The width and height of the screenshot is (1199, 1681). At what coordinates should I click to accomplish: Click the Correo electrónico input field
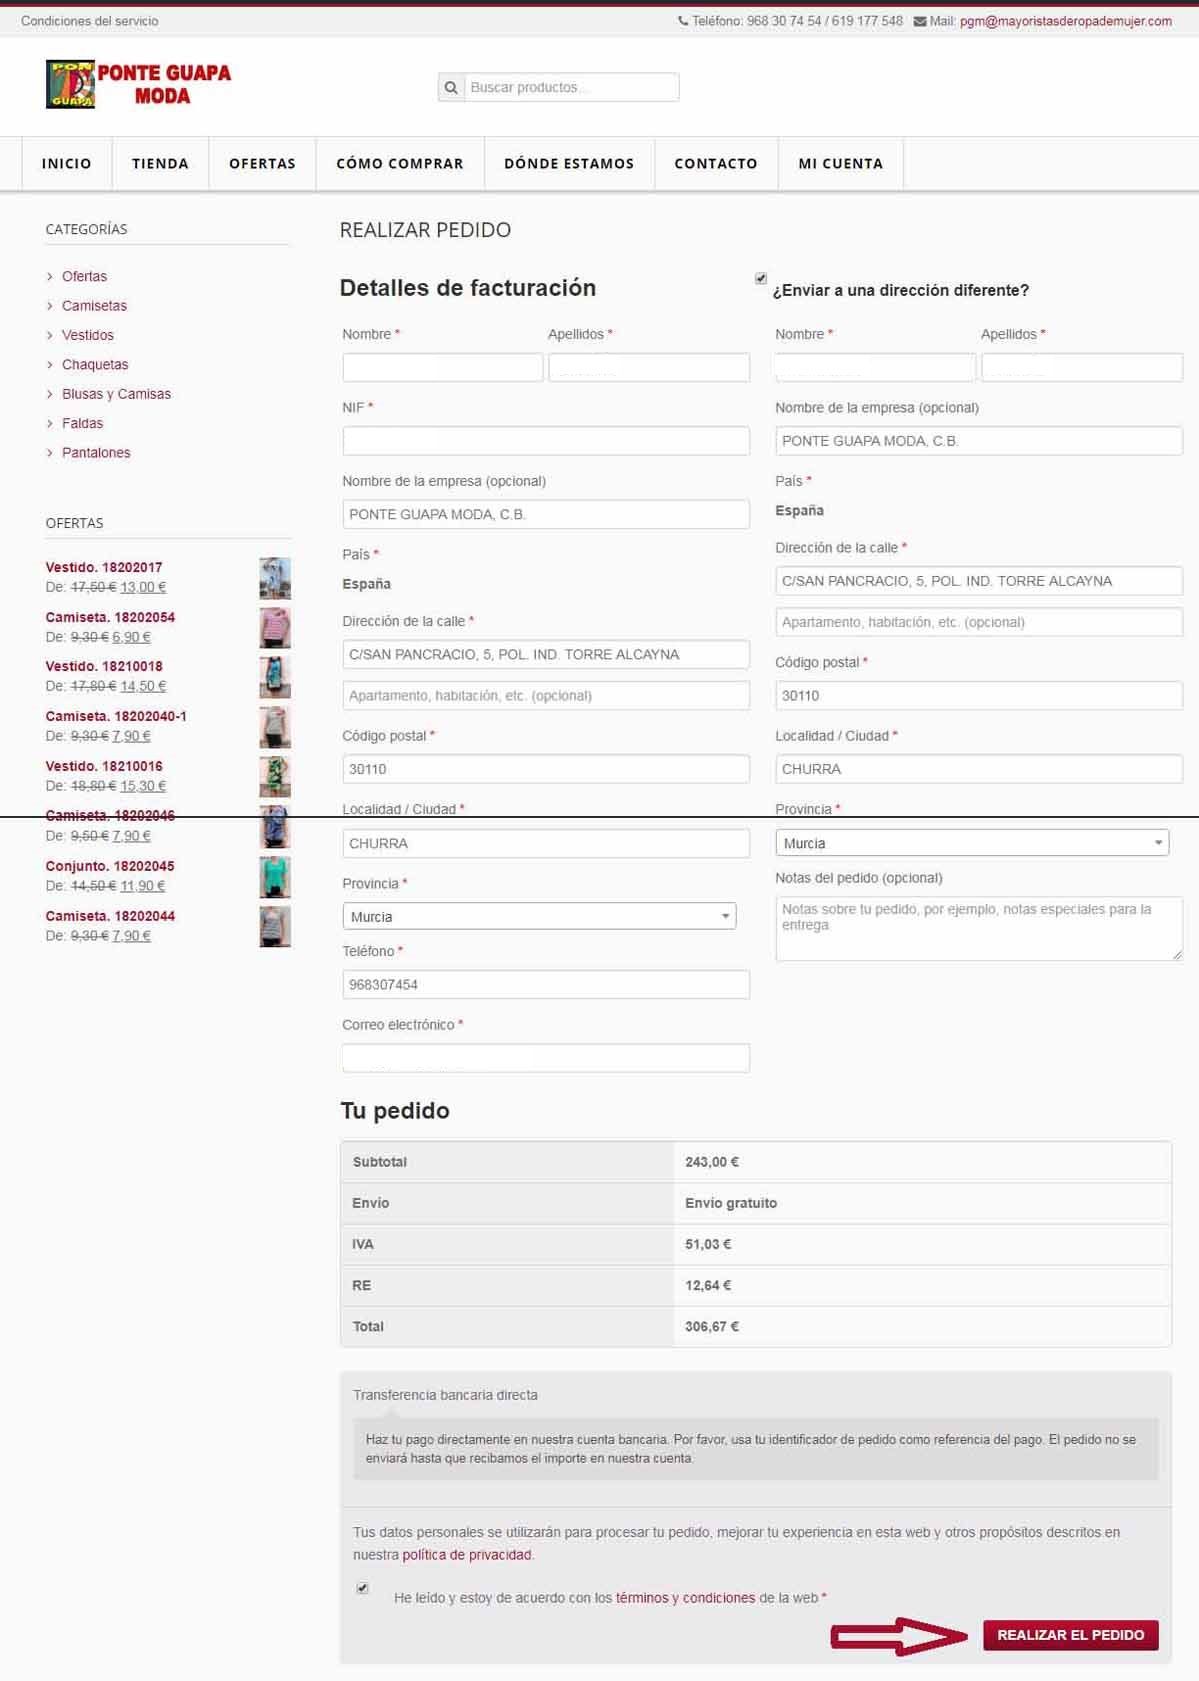pyautogui.click(x=546, y=1058)
